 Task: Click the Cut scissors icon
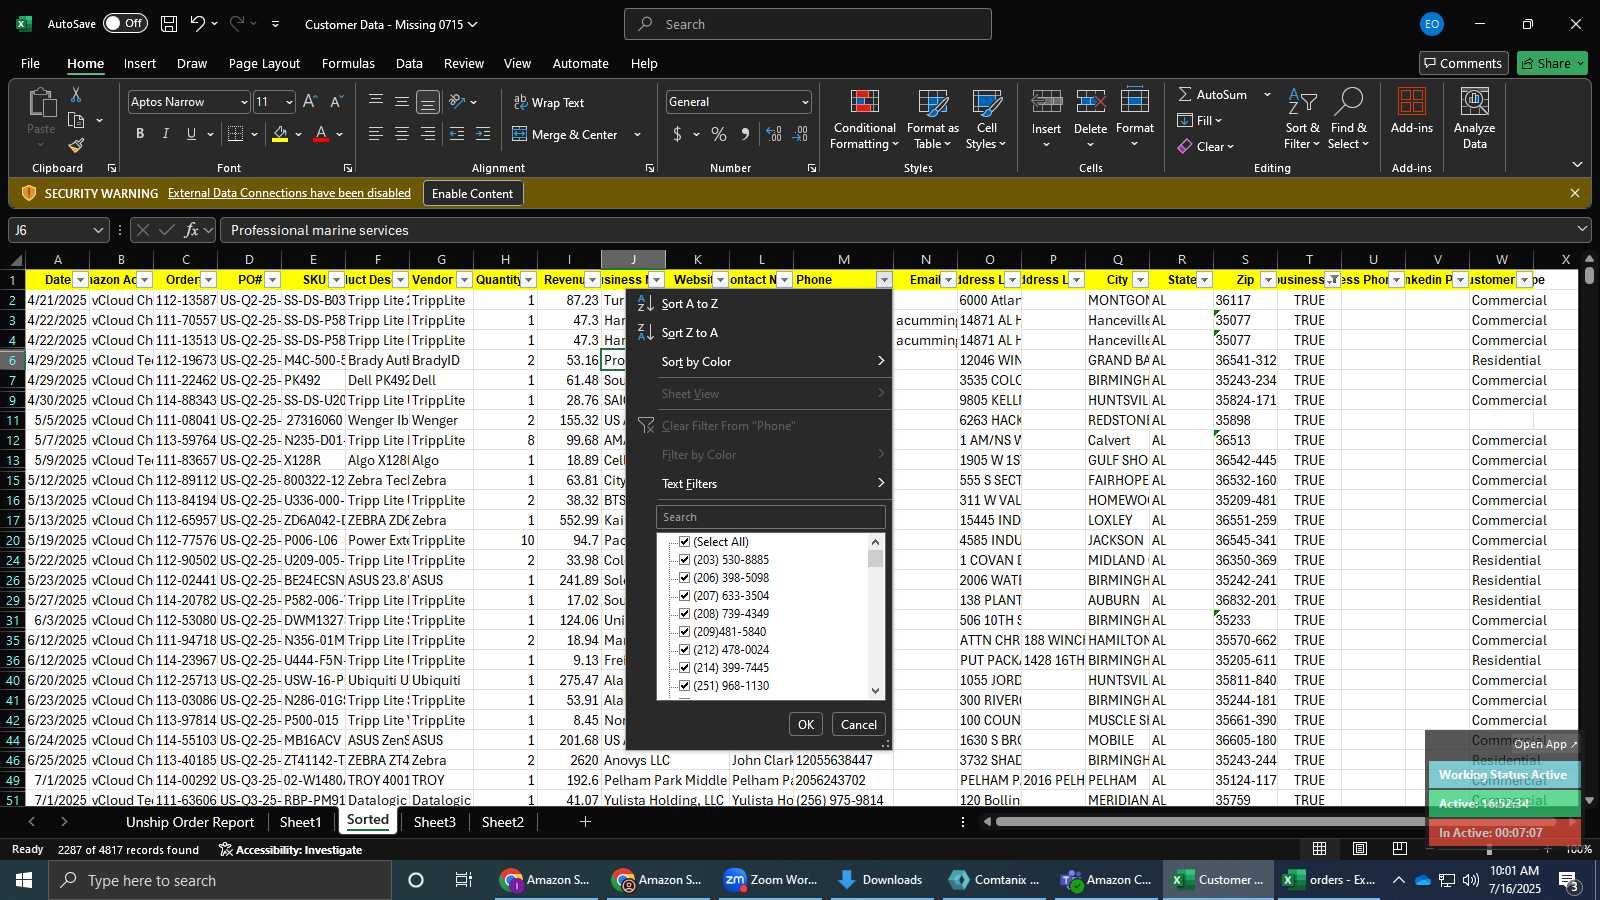coord(76,94)
